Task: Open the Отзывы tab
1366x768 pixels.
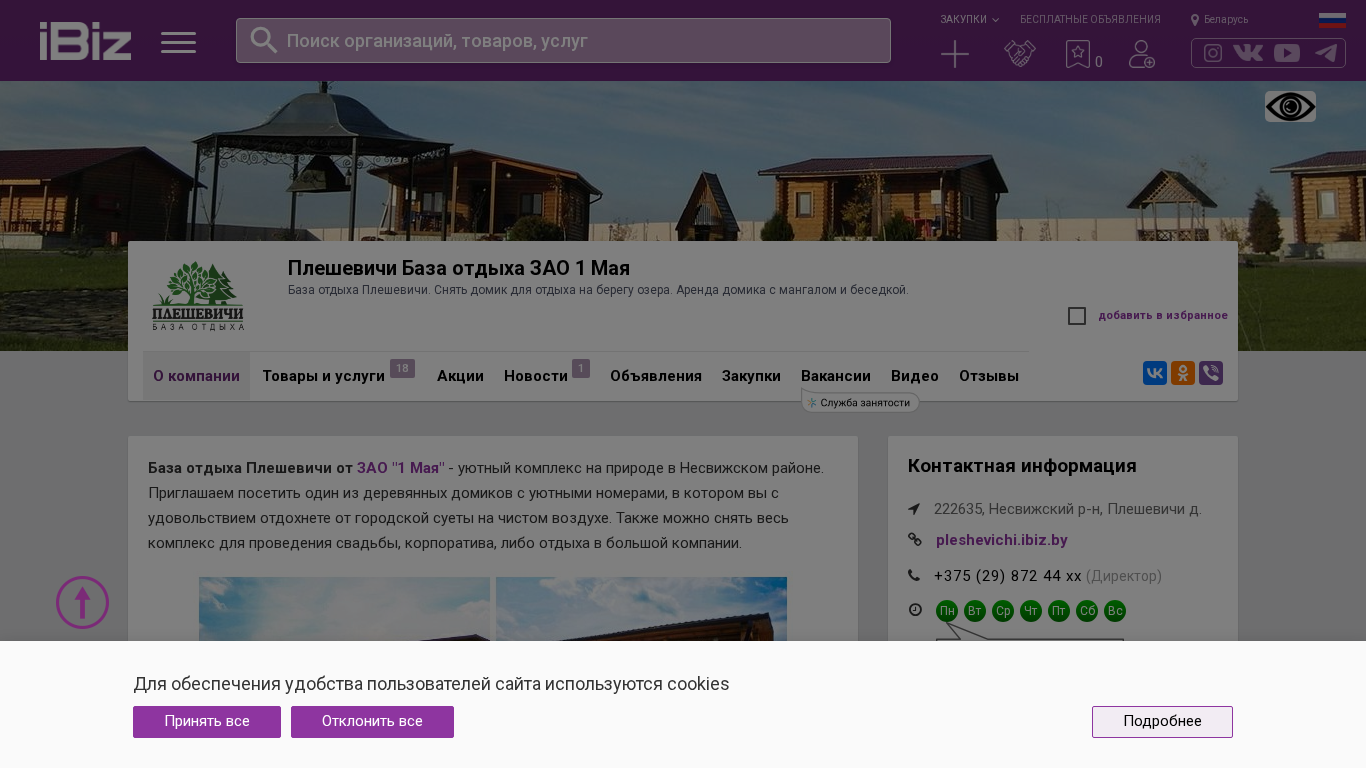Action: [x=989, y=376]
